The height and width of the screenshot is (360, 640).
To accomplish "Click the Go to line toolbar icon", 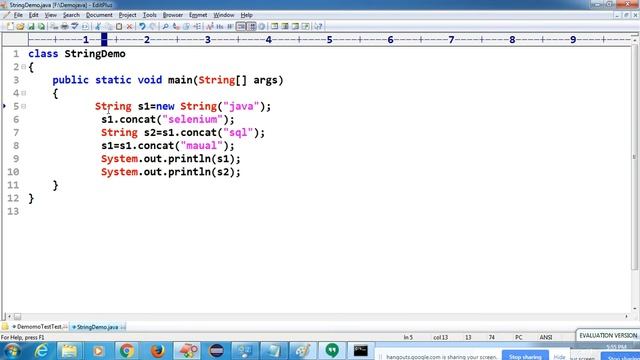I will tap(197, 27).
